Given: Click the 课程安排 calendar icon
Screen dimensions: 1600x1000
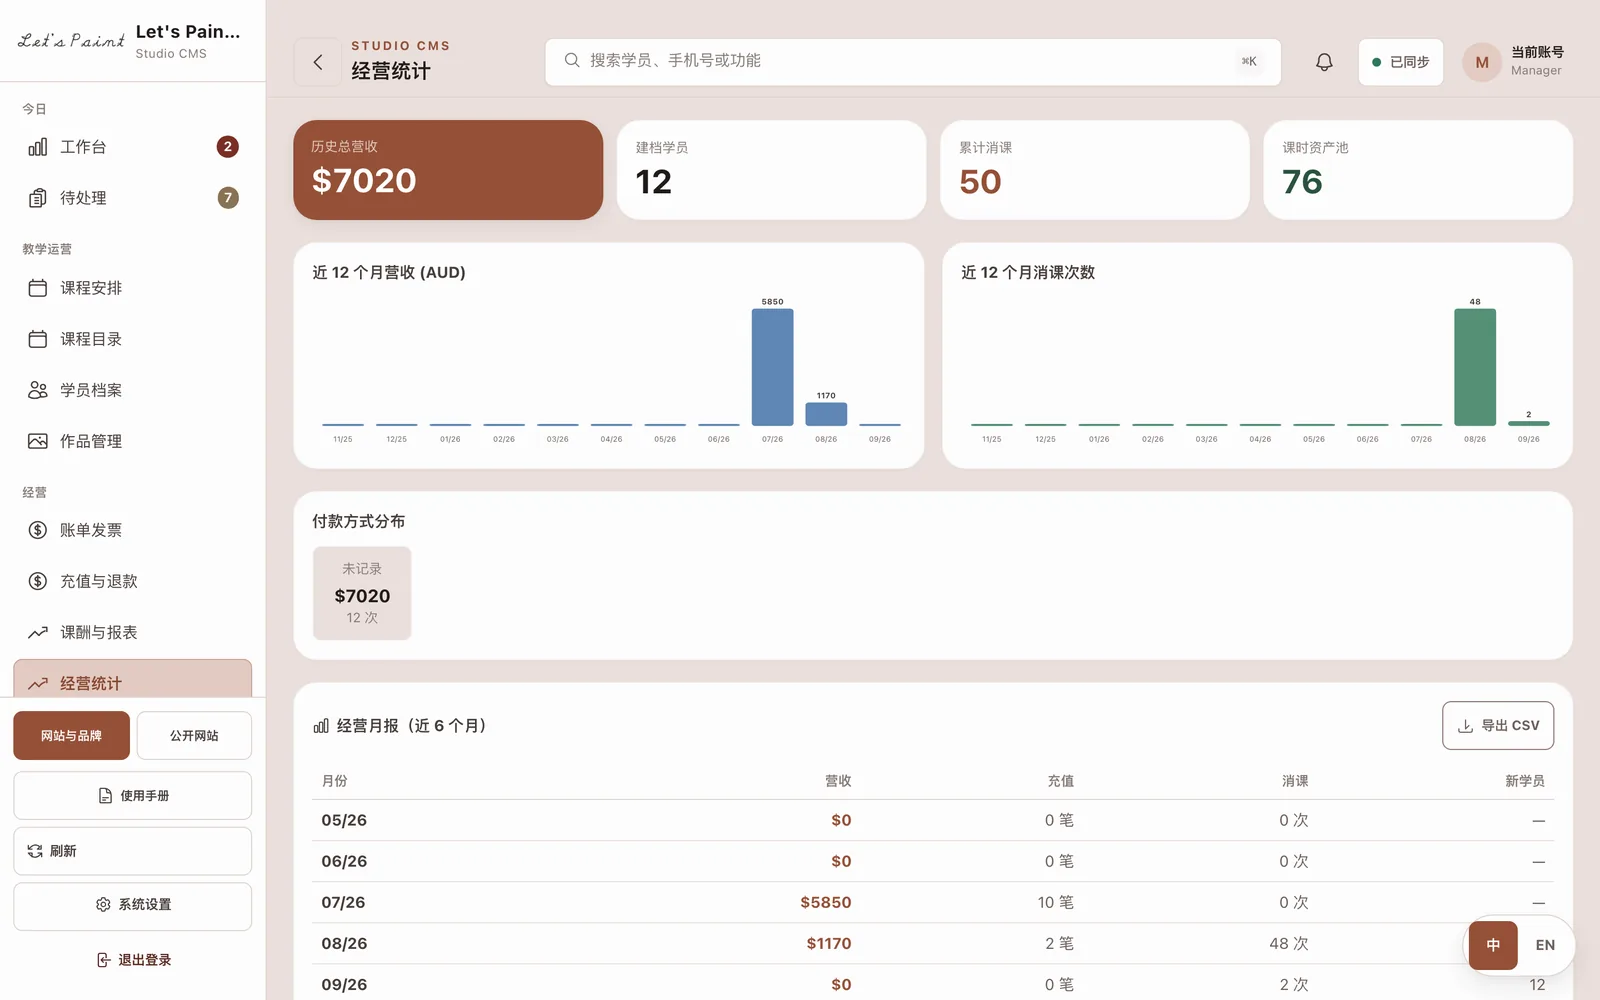Looking at the screenshot, I should [38, 288].
